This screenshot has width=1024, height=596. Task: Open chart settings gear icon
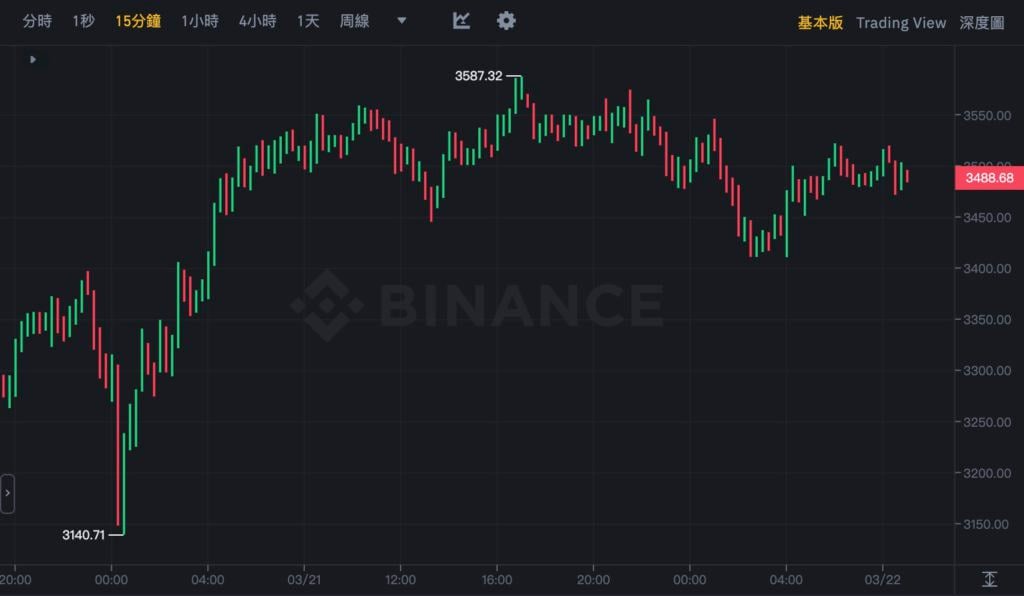coord(507,21)
